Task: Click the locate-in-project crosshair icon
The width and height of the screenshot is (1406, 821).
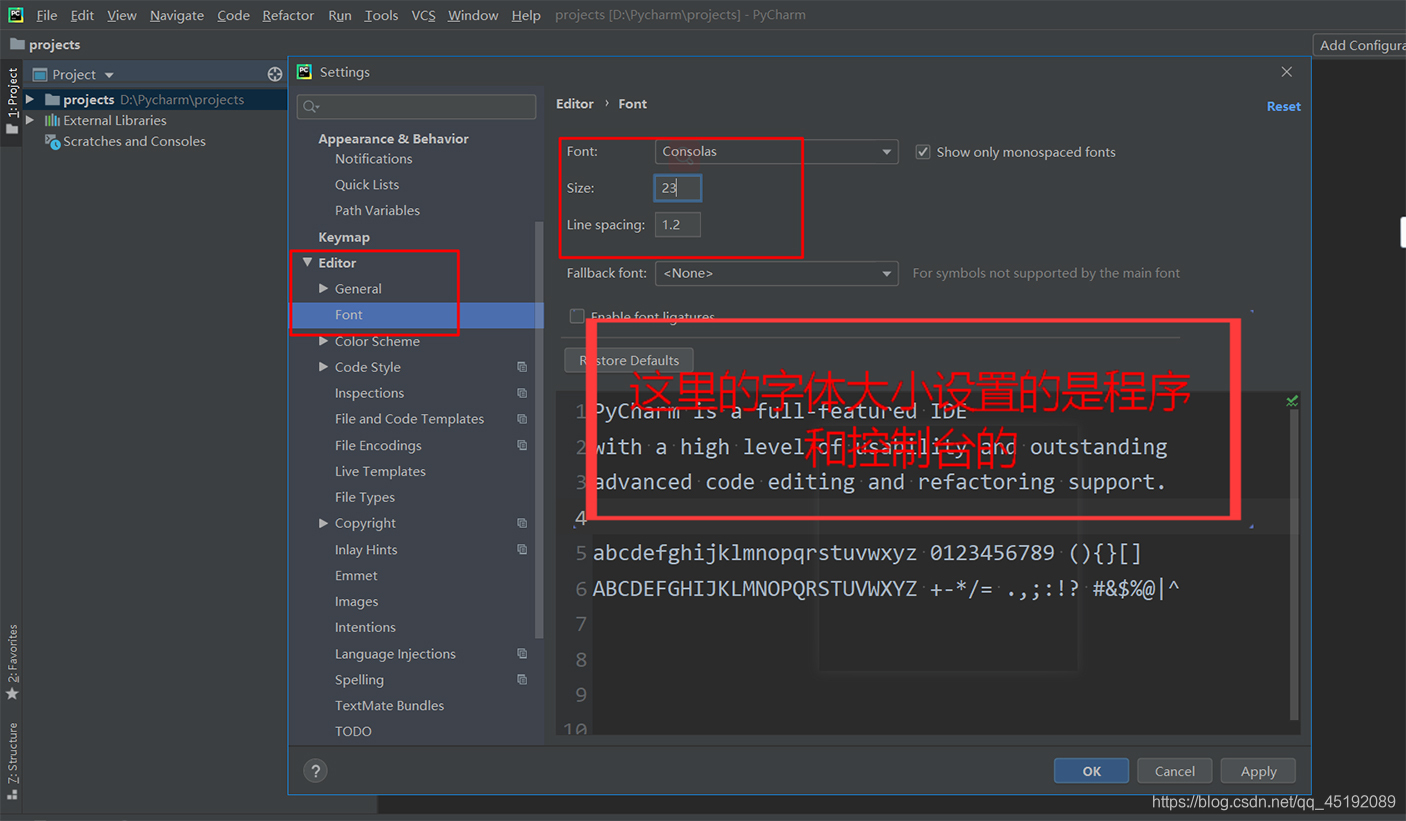Action: [x=275, y=74]
